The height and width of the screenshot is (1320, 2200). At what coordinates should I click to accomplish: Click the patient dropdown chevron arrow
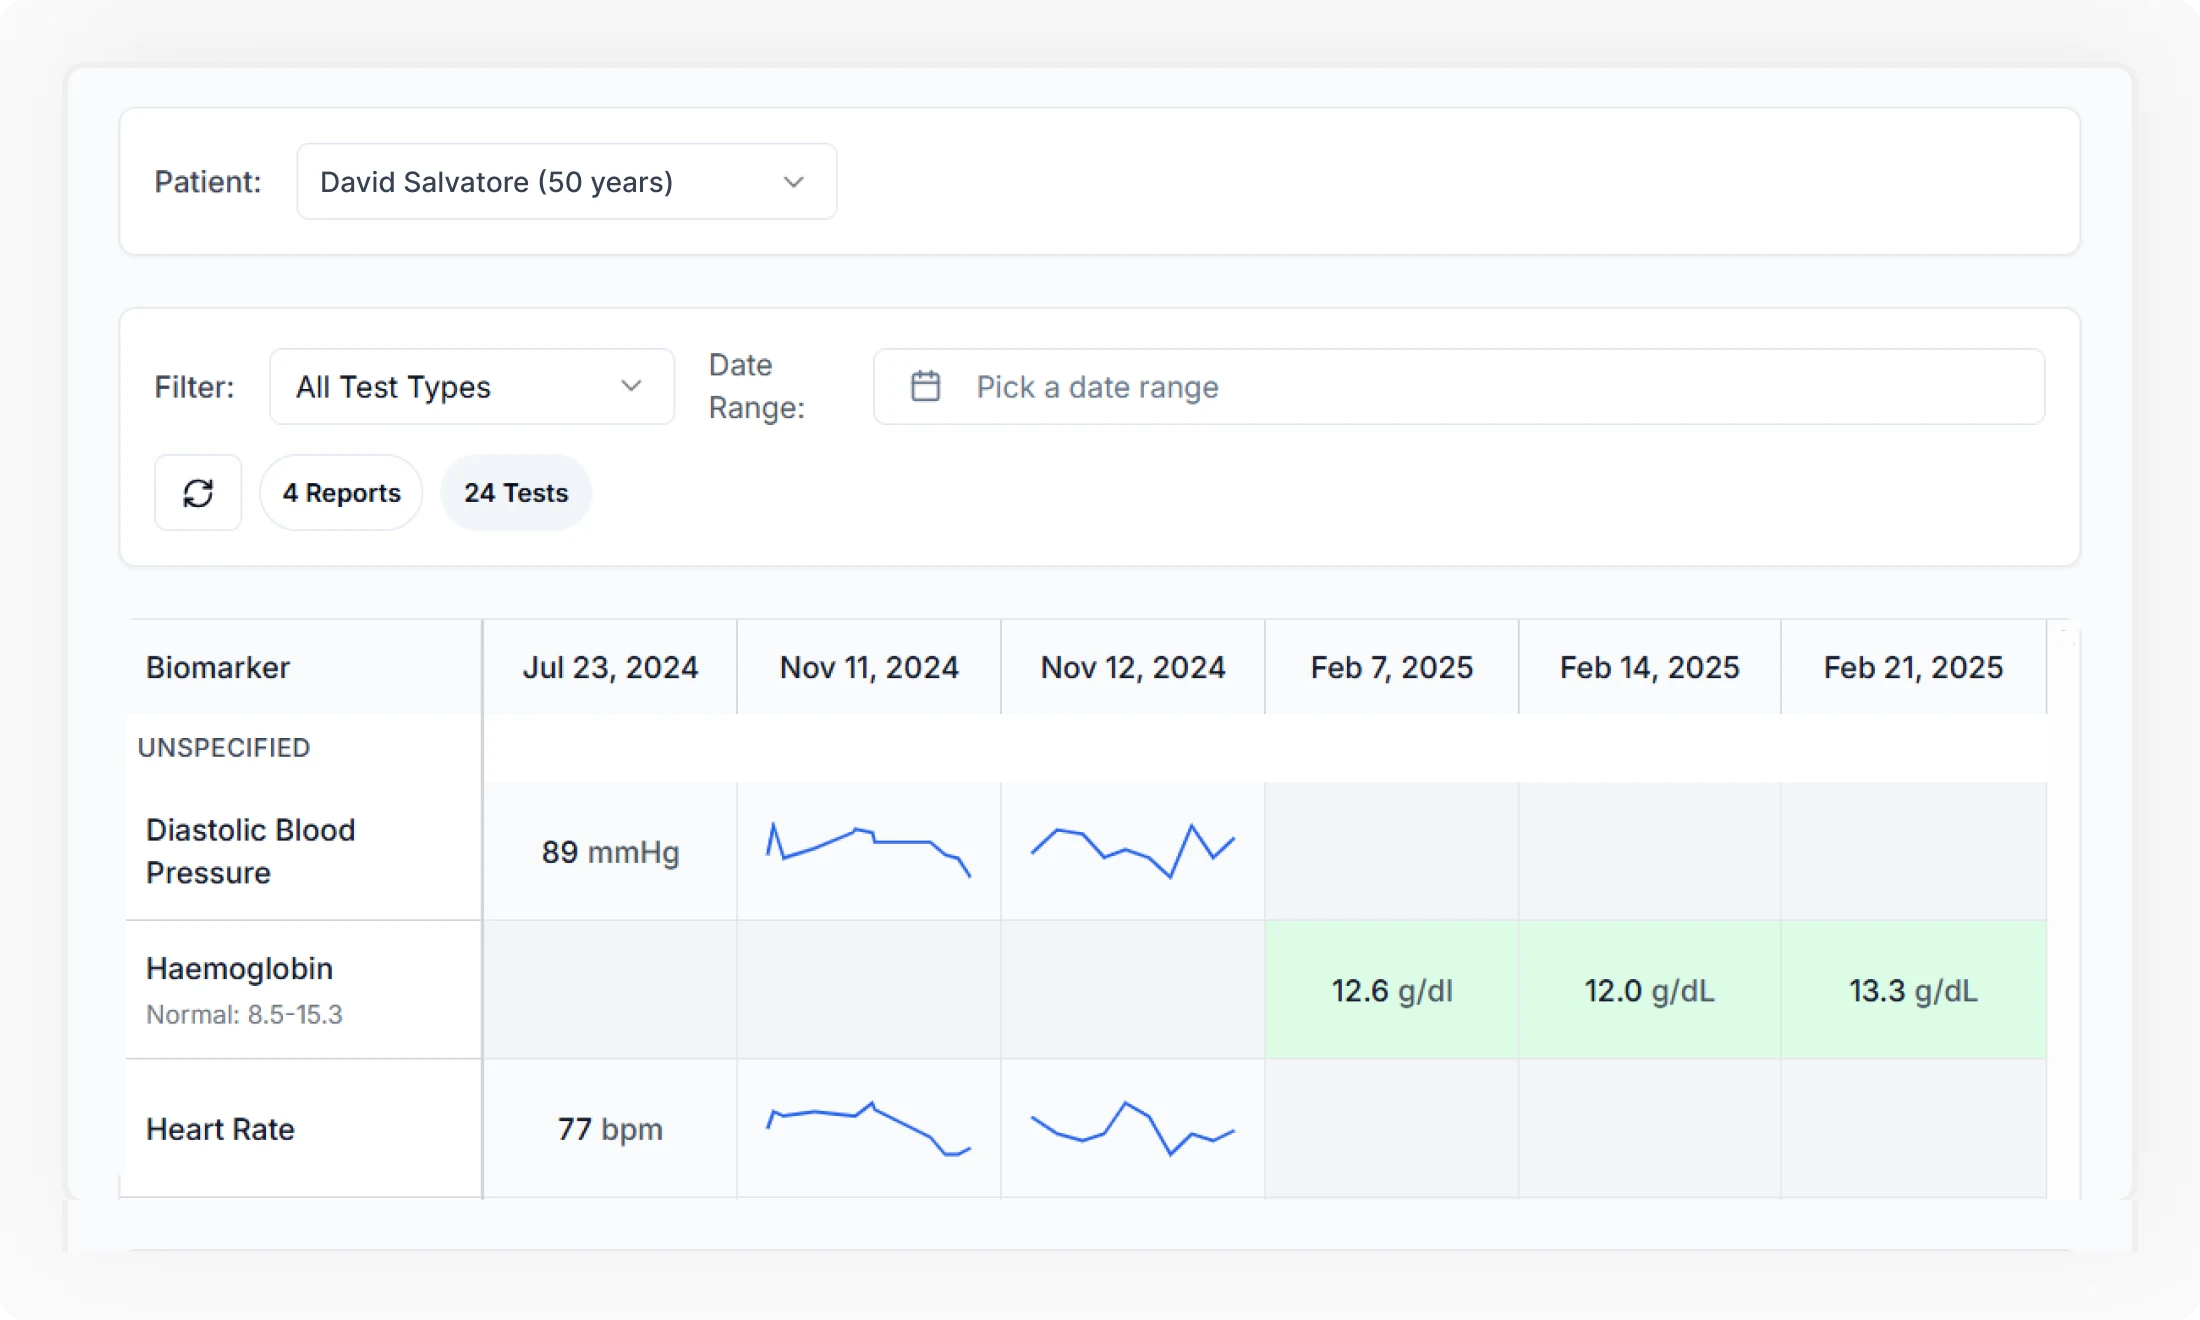[x=794, y=182]
